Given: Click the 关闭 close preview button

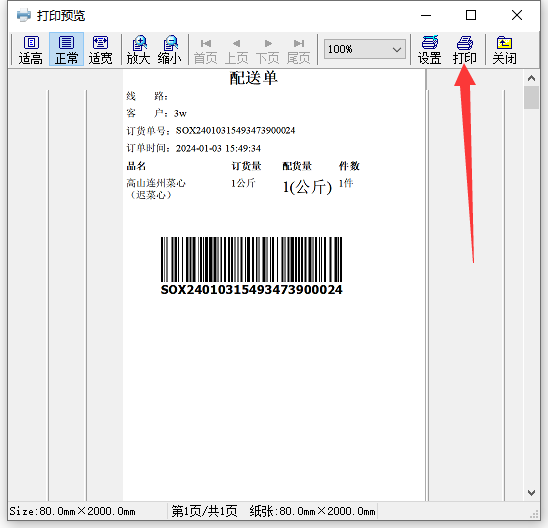Looking at the screenshot, I should coord(504,50).
